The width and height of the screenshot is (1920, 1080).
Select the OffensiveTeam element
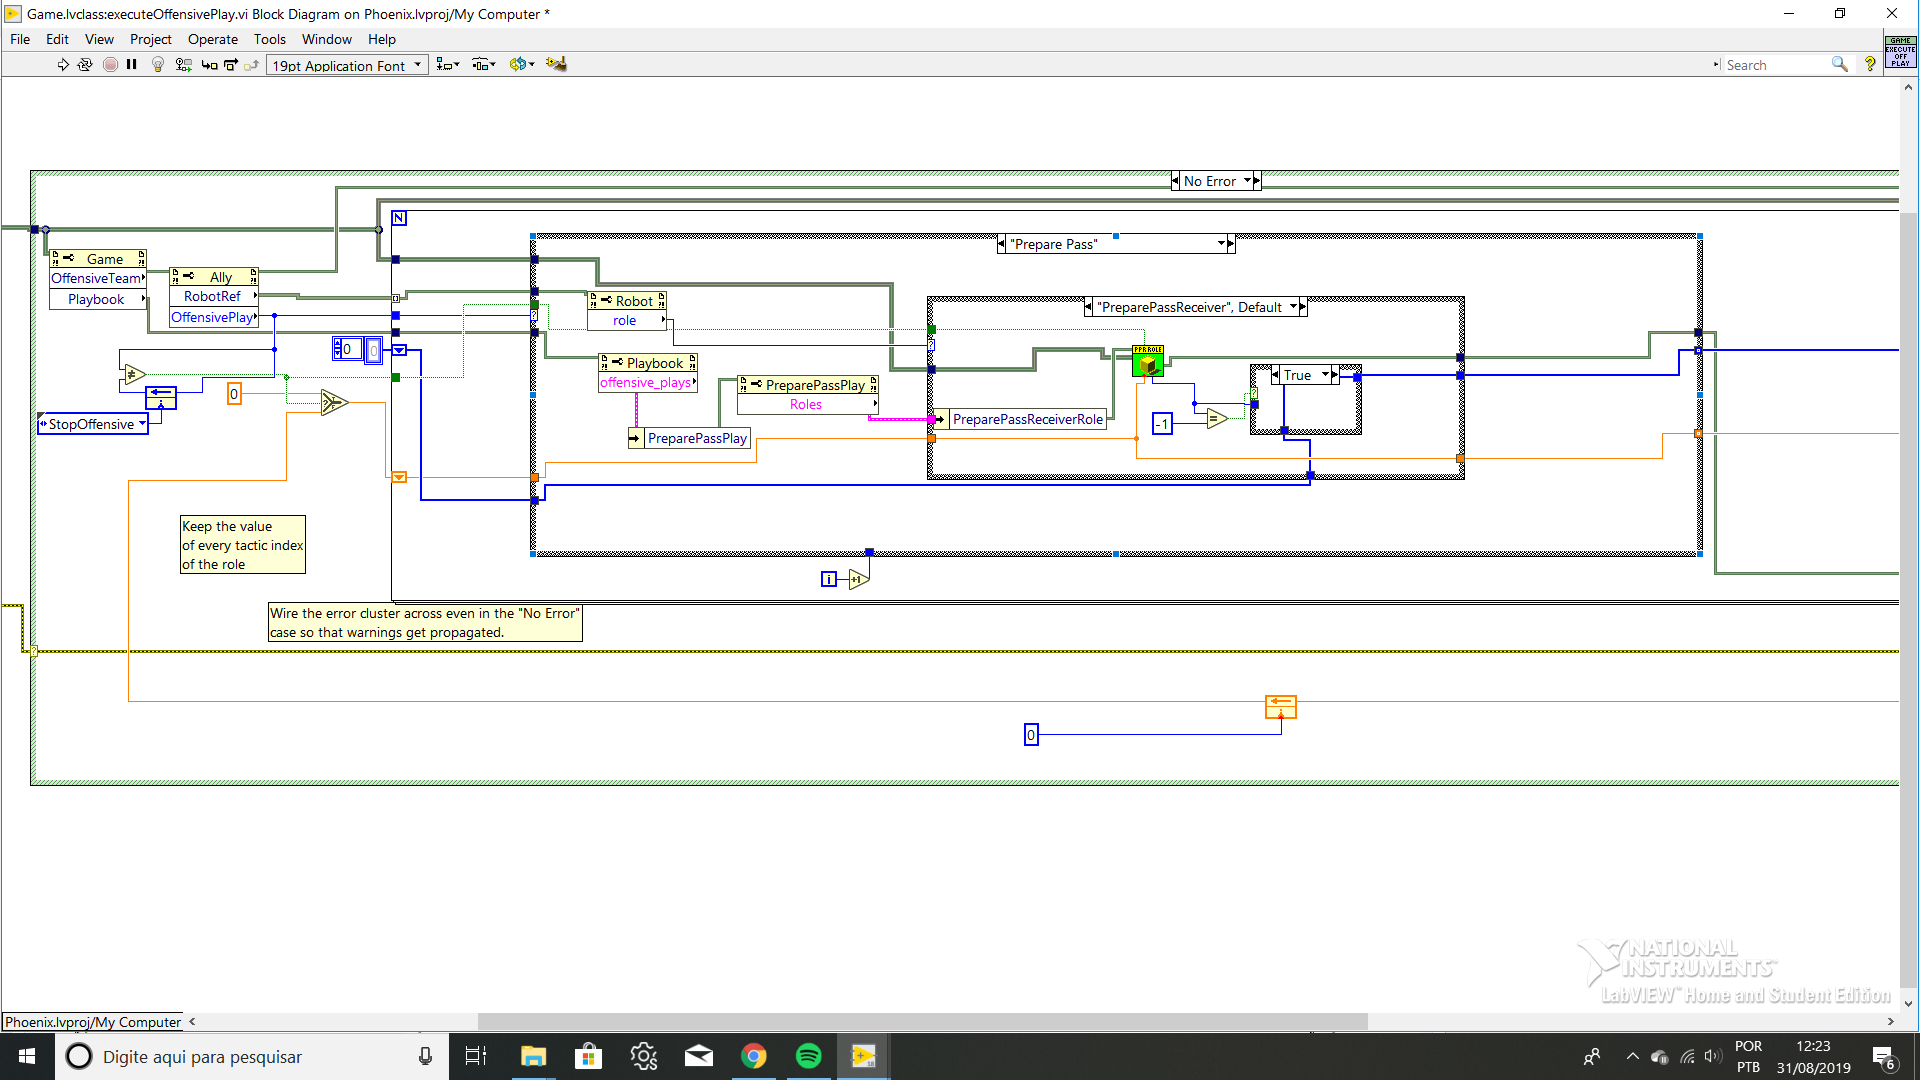pyautogui.click(x=98, y=278)
